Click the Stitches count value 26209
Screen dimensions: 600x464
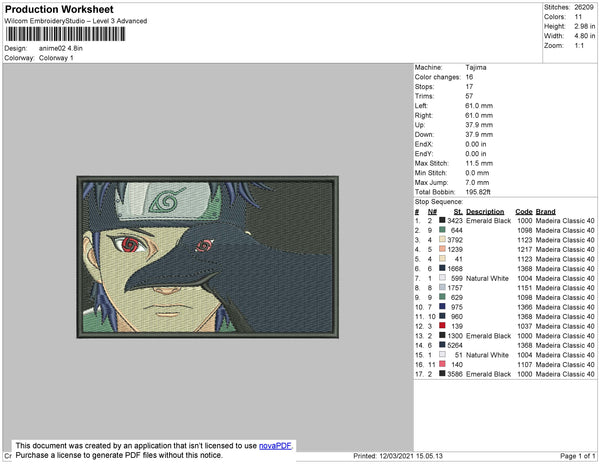pyautogui.click(x=587, y=7)
